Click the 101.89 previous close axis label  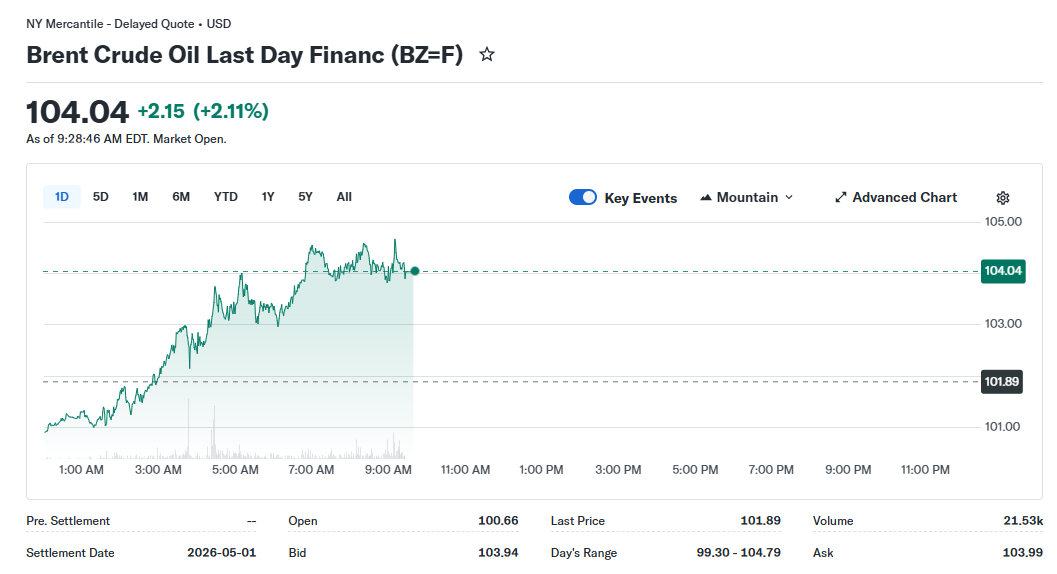(x=1001, y=381)
